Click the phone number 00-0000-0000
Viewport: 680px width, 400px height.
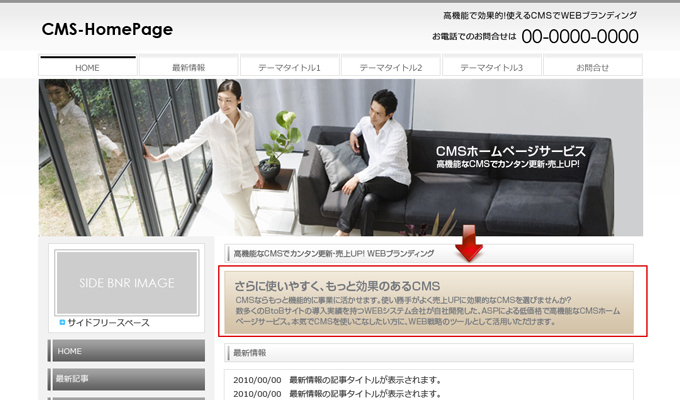tap(579, 37)
